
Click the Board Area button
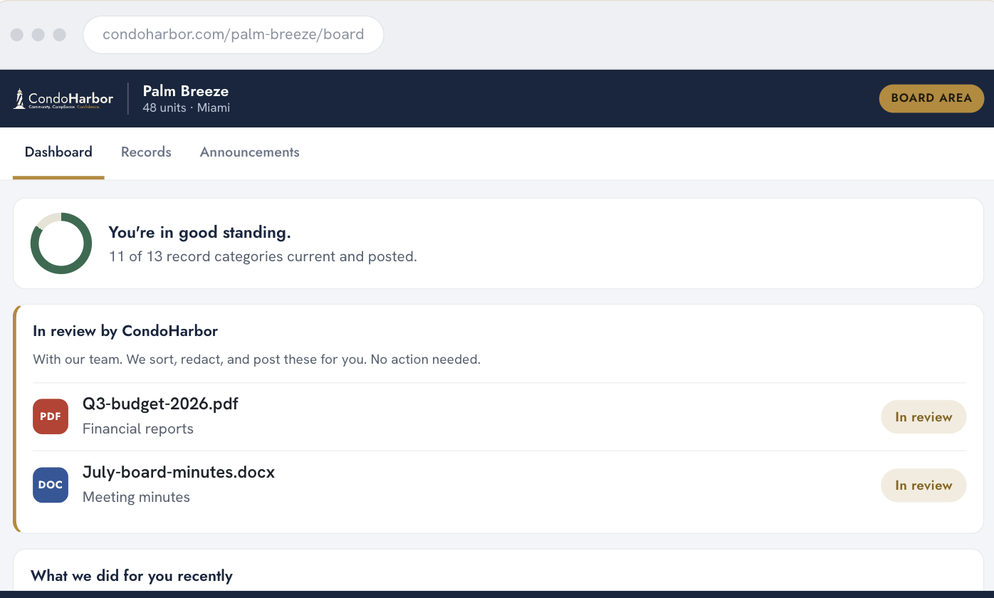coord(931,98)
